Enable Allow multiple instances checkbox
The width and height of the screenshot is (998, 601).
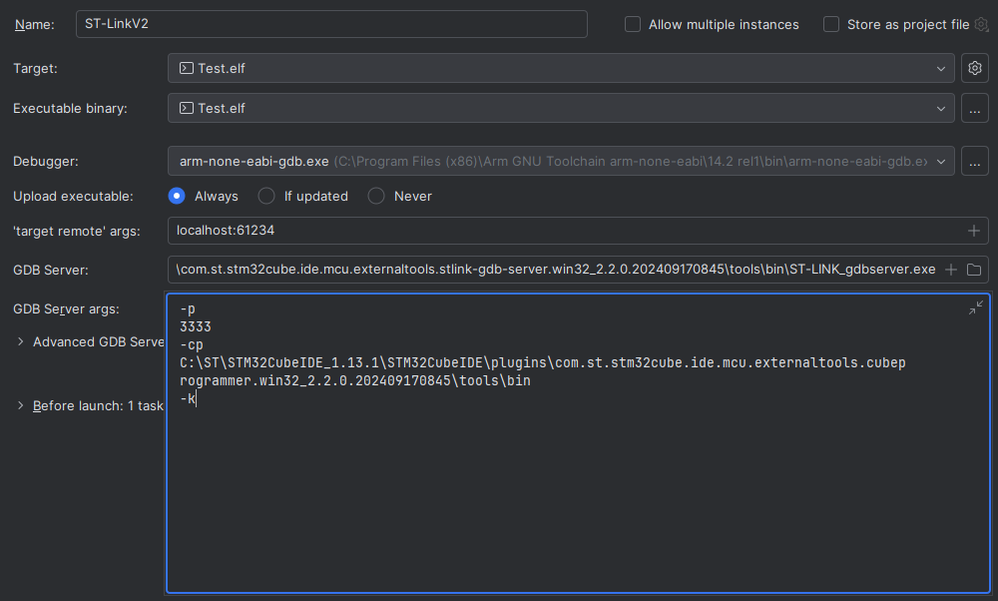[x=633, y=25]
